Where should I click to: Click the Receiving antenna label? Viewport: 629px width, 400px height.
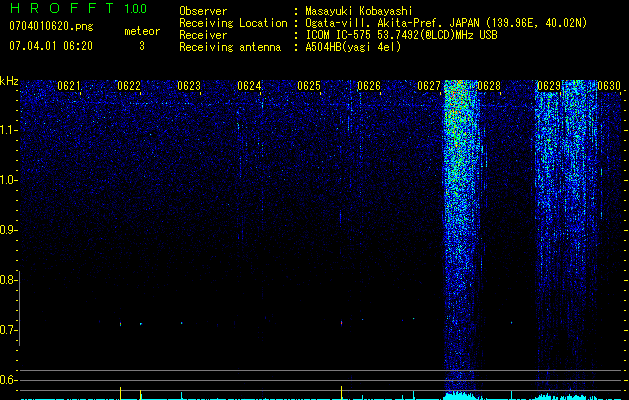coord(230,47)
